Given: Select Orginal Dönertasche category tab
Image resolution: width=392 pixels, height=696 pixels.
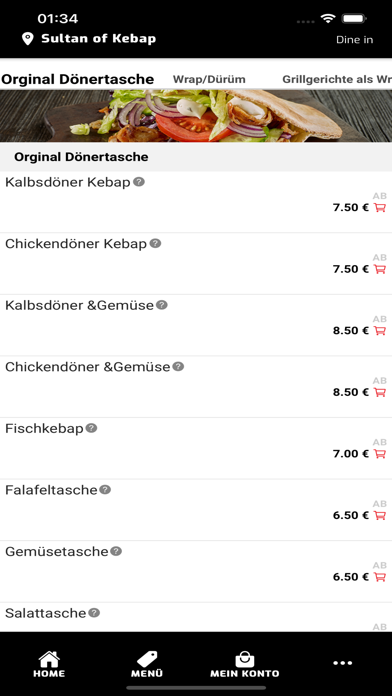Looking at the screenshot, I should point(78,79).
